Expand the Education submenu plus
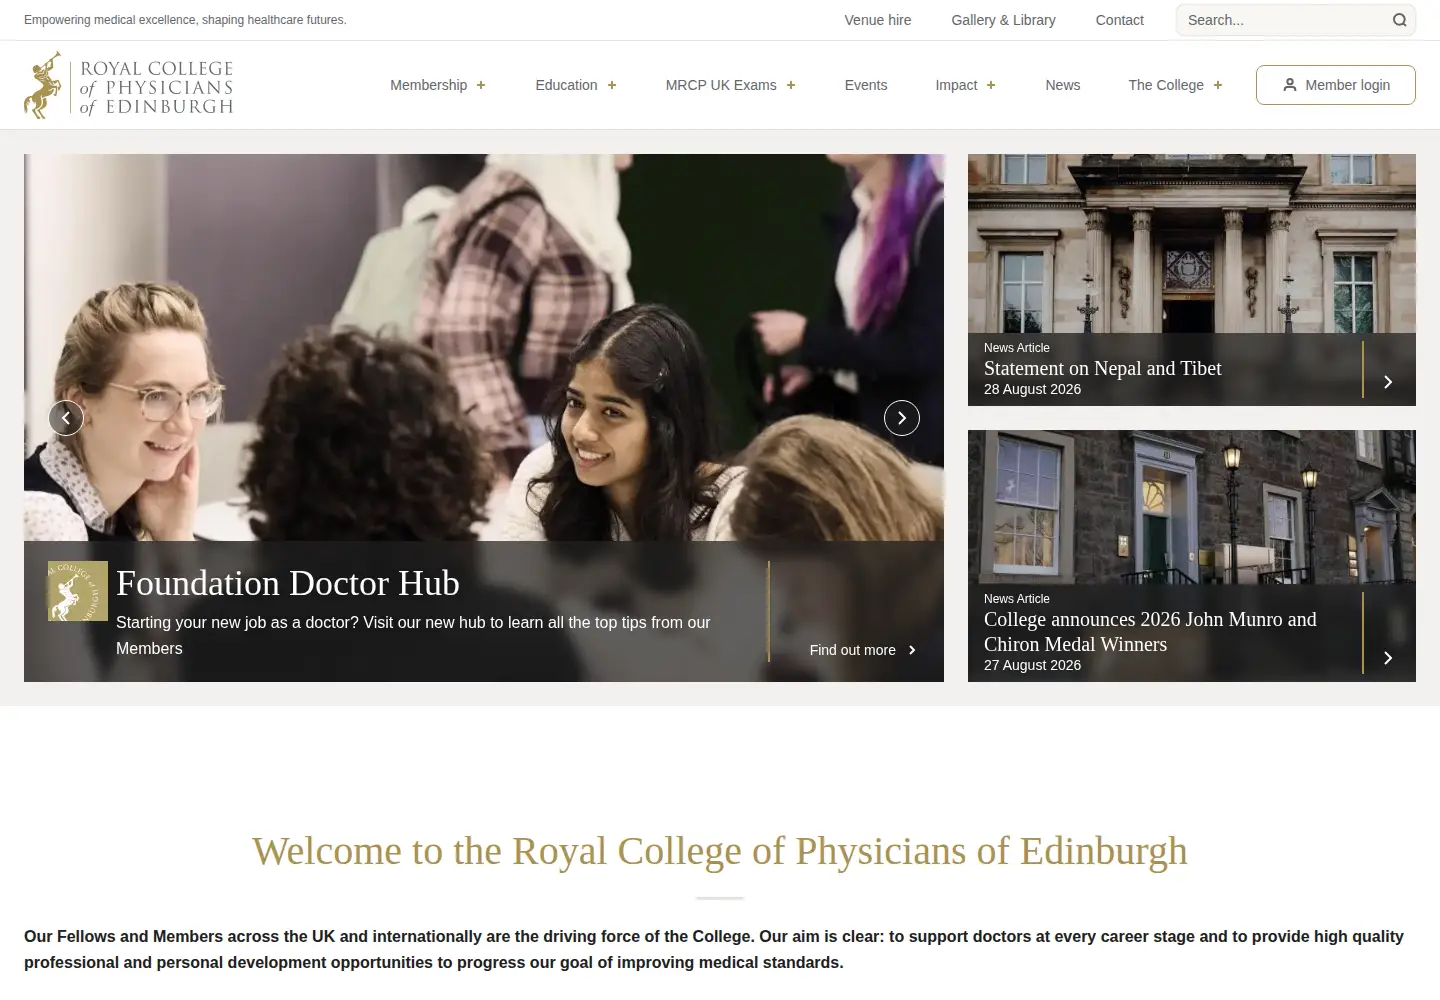The image size is (1440, 1000). pos(612,86)
